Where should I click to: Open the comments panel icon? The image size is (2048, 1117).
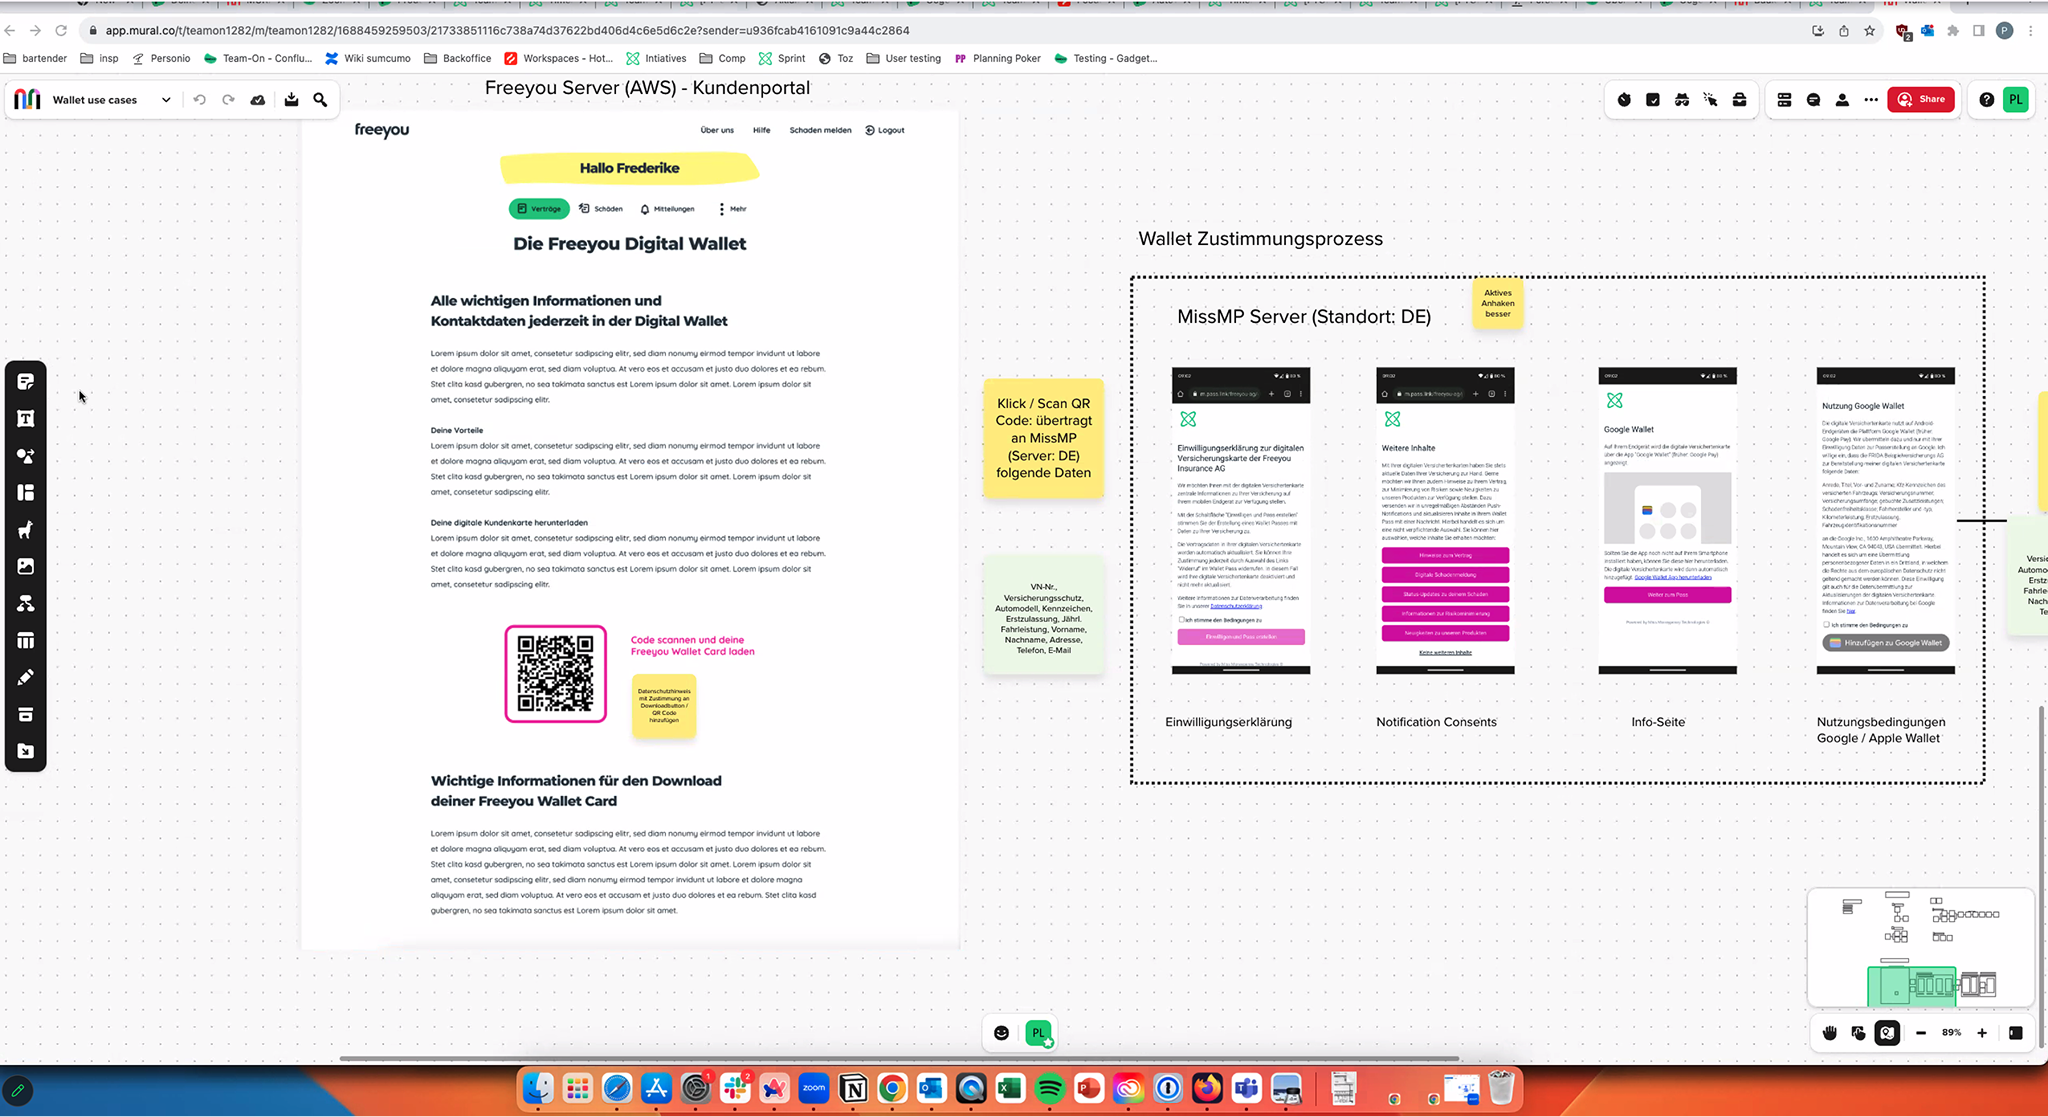pyautogui.click(x=1813, y=100)
